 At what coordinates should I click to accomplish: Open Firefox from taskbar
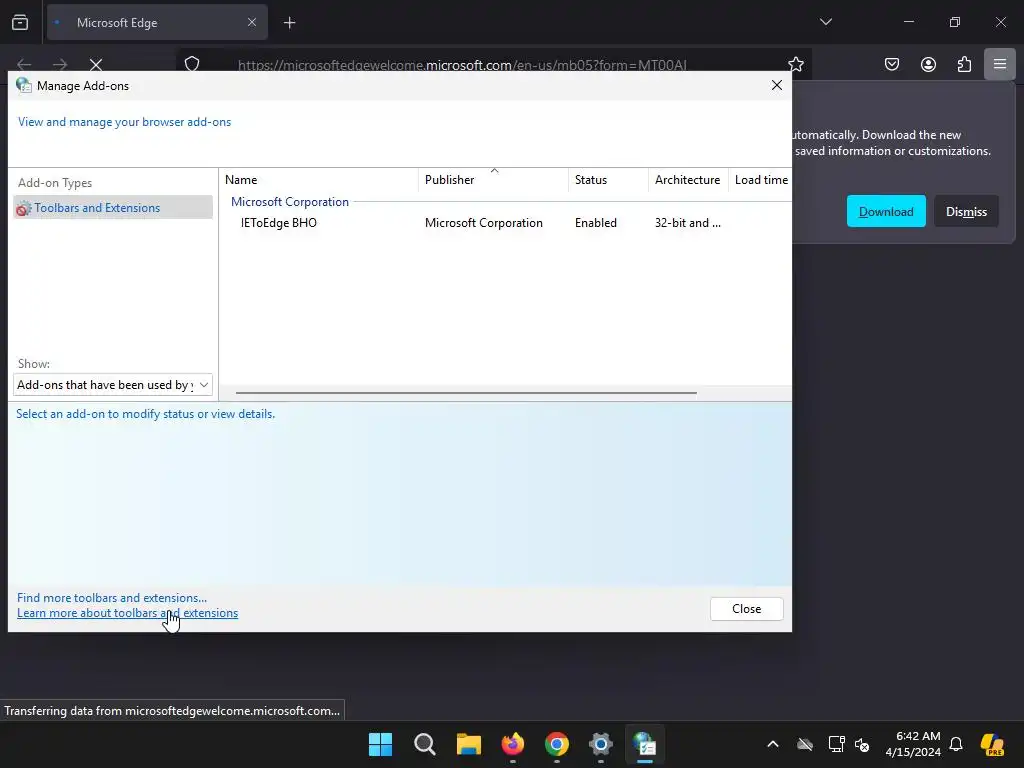pyautogui.click(x=513, y=744)
